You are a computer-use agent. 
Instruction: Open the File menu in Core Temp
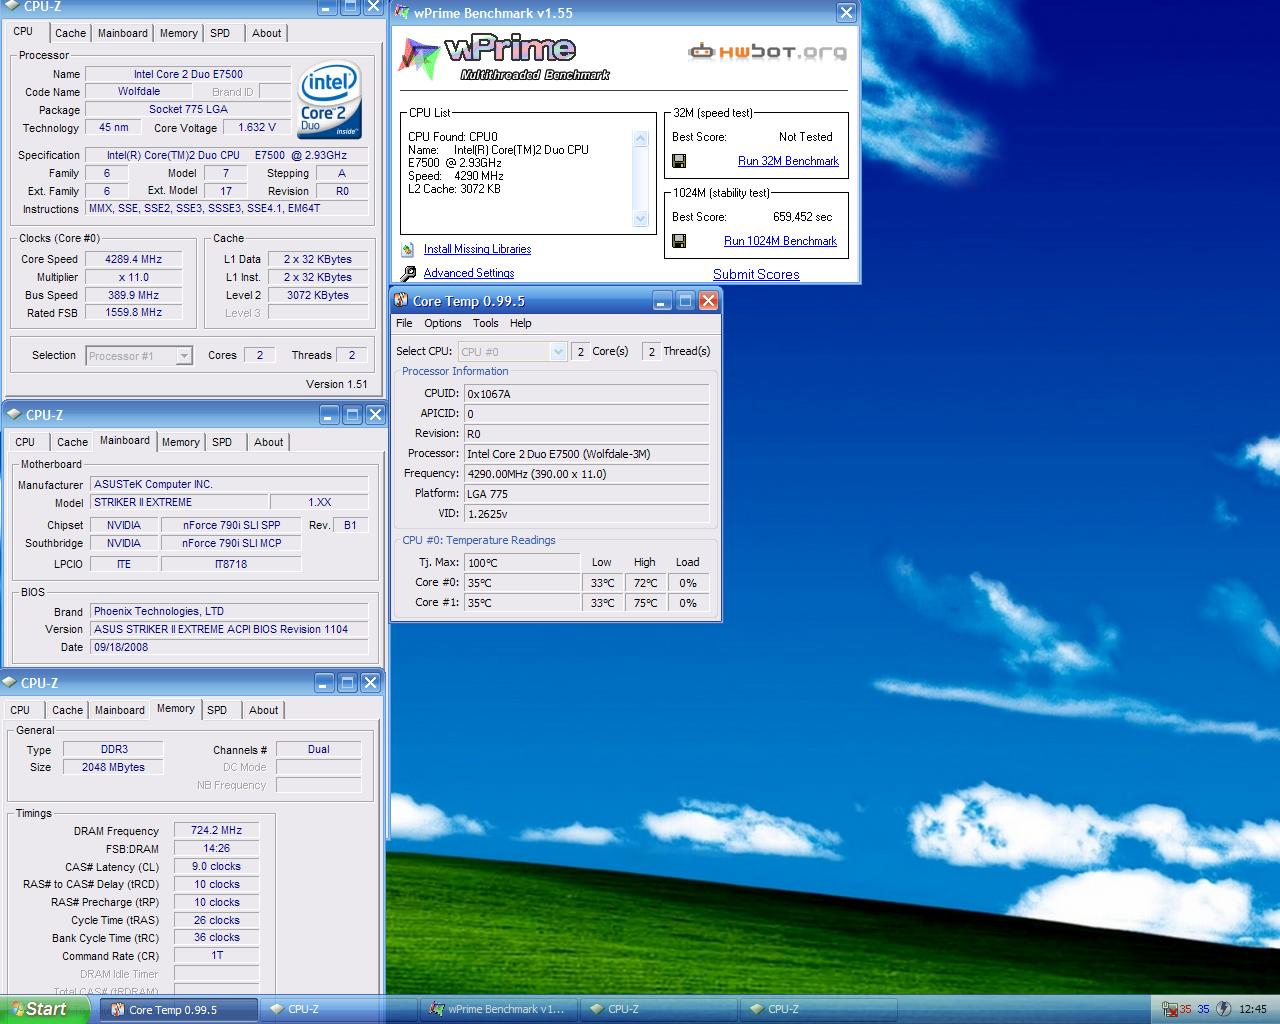coord(404,324)
